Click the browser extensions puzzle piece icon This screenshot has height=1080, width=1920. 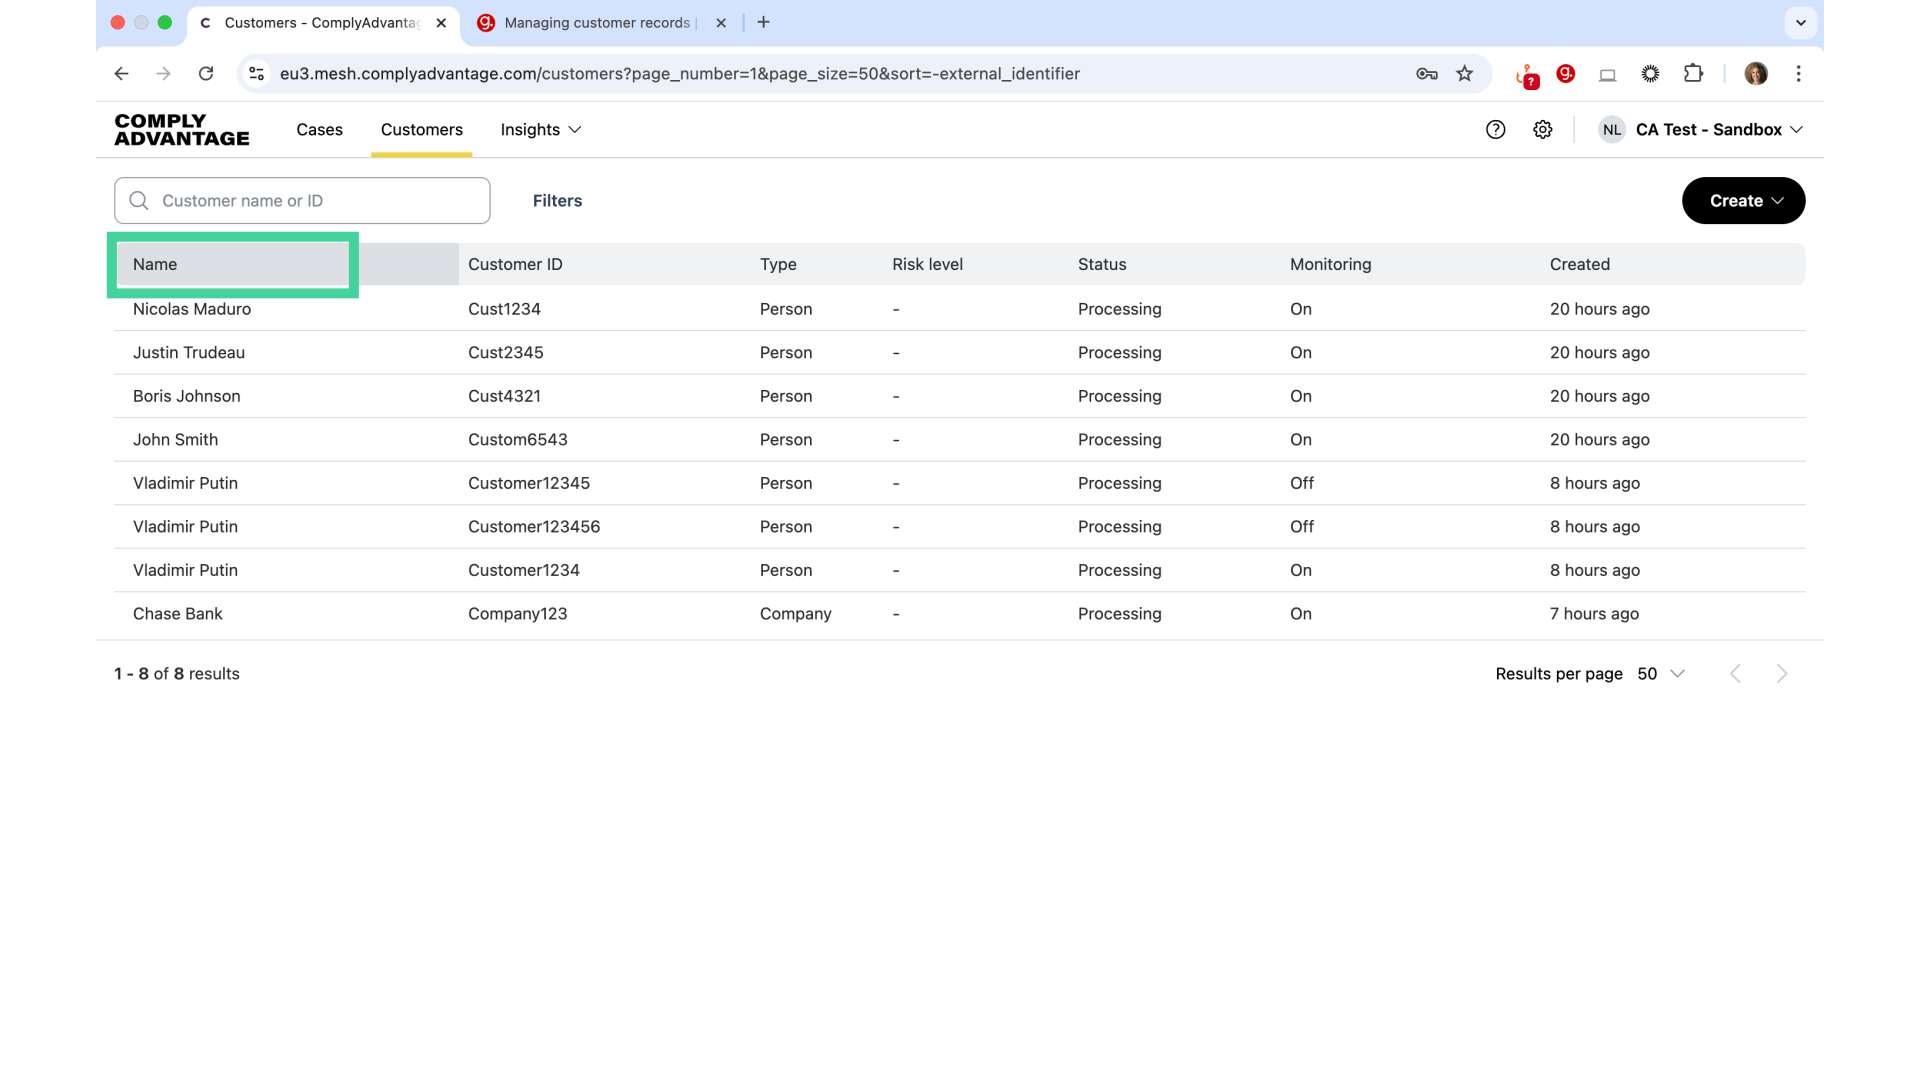point(1694,74)
